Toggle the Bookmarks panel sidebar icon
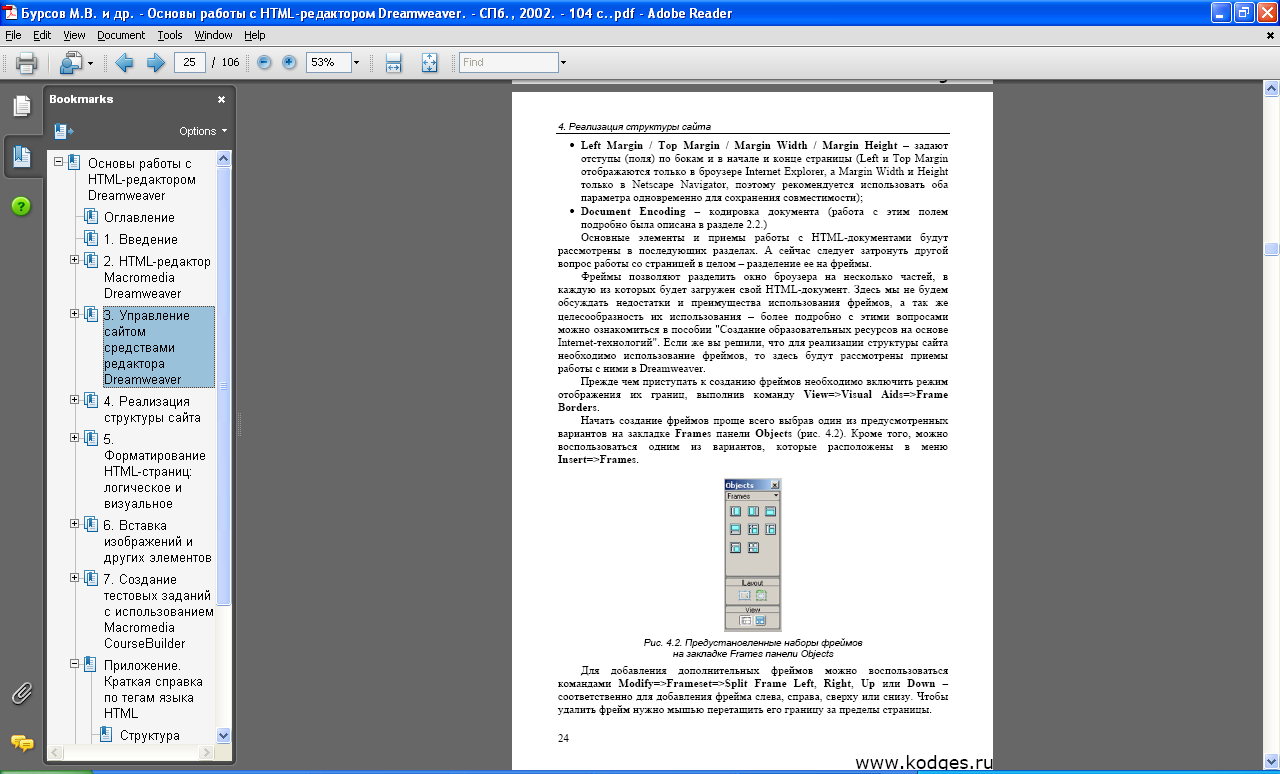This screenshot has height=774, width=1280. point(21,156)
